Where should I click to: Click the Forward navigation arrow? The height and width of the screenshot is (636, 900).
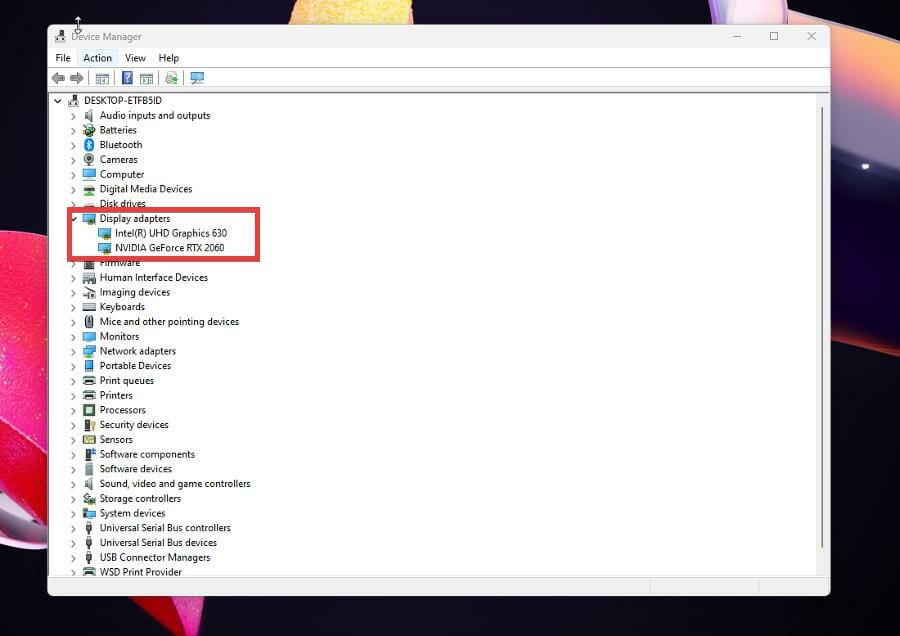point(78,77)
